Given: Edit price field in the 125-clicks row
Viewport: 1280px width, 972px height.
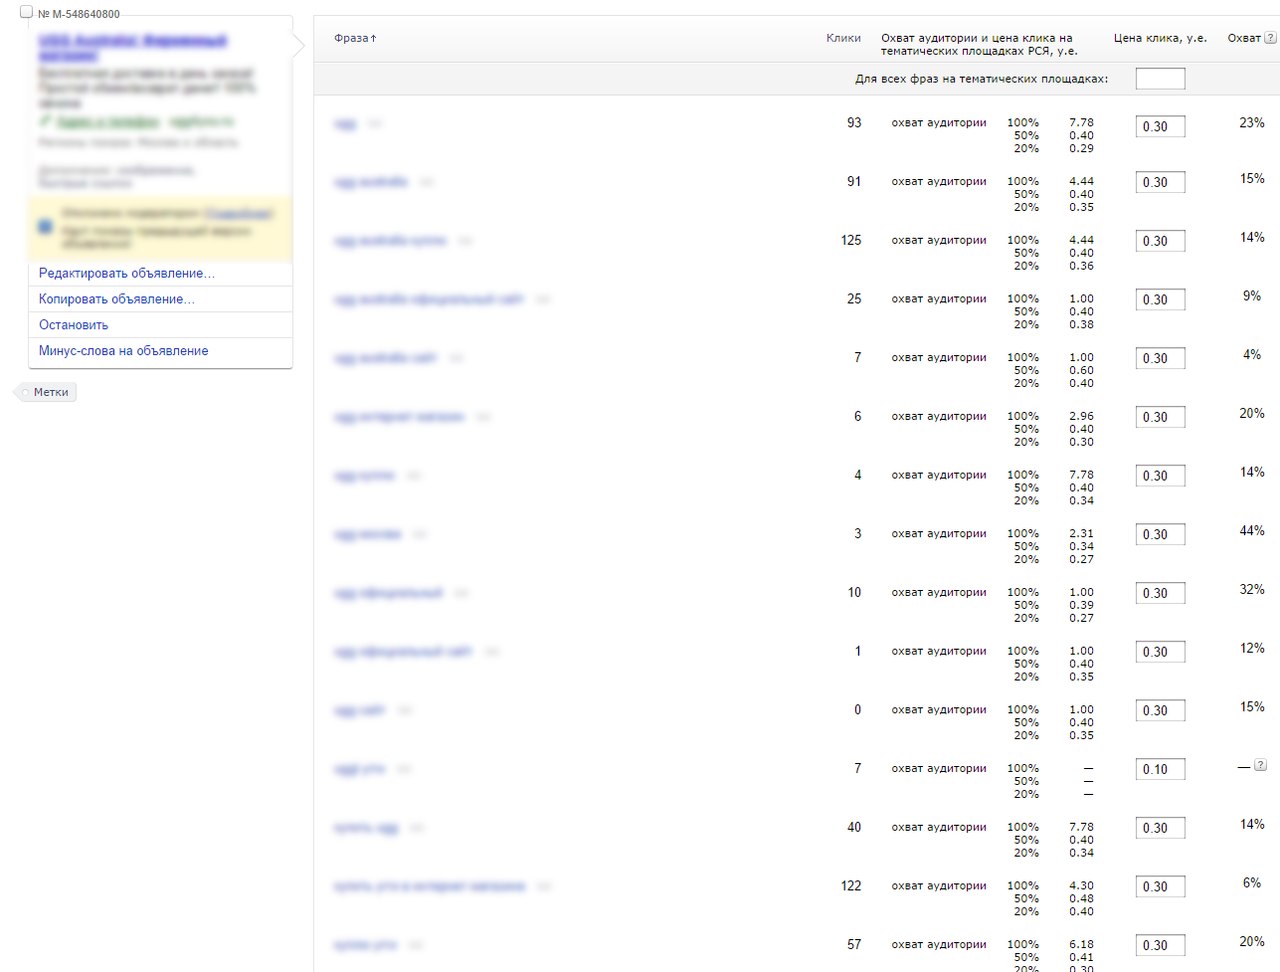Looking at the screenshot, I should [x=1160, y=241].
